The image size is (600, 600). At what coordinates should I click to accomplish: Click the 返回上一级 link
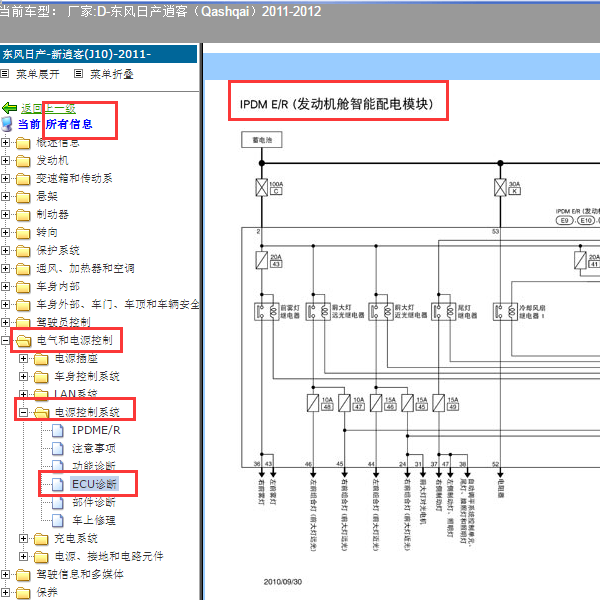[49, 109]
